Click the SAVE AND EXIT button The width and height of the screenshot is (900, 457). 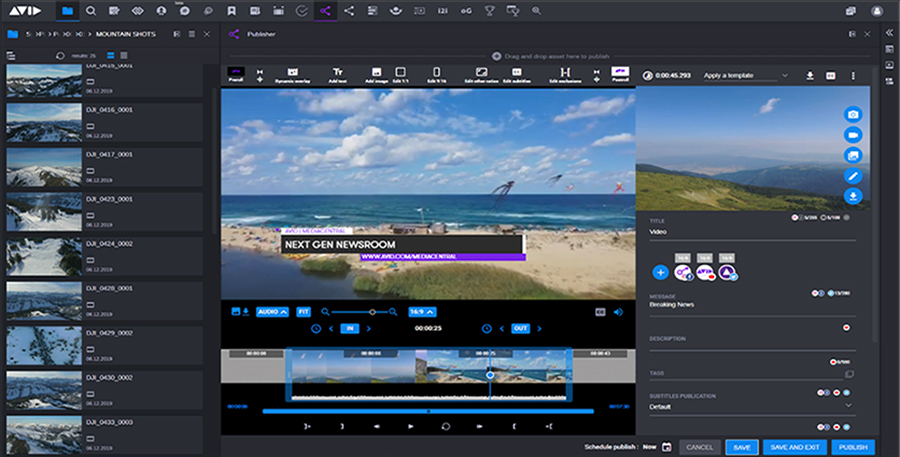point(795,447)
